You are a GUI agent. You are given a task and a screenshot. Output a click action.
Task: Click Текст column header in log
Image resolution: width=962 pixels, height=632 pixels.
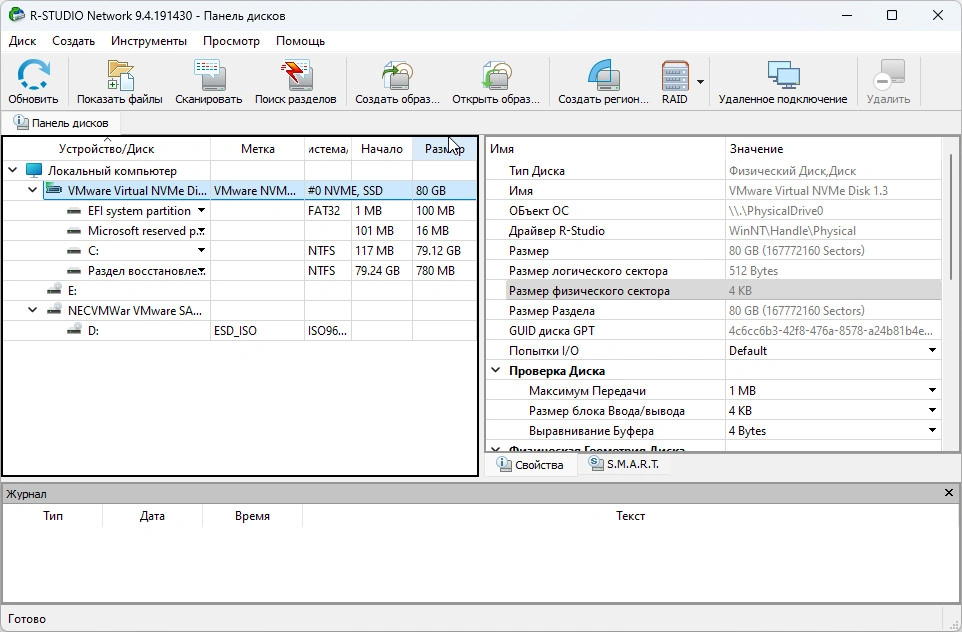pyautogui.click(x=630, y=516)
